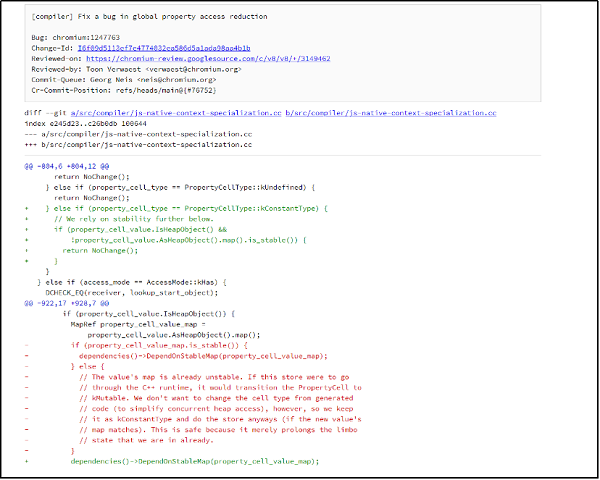Click the commit title 'Fix a bug in global property access reduction'
This screenshot has width=600, height=480.
point(173,16)
